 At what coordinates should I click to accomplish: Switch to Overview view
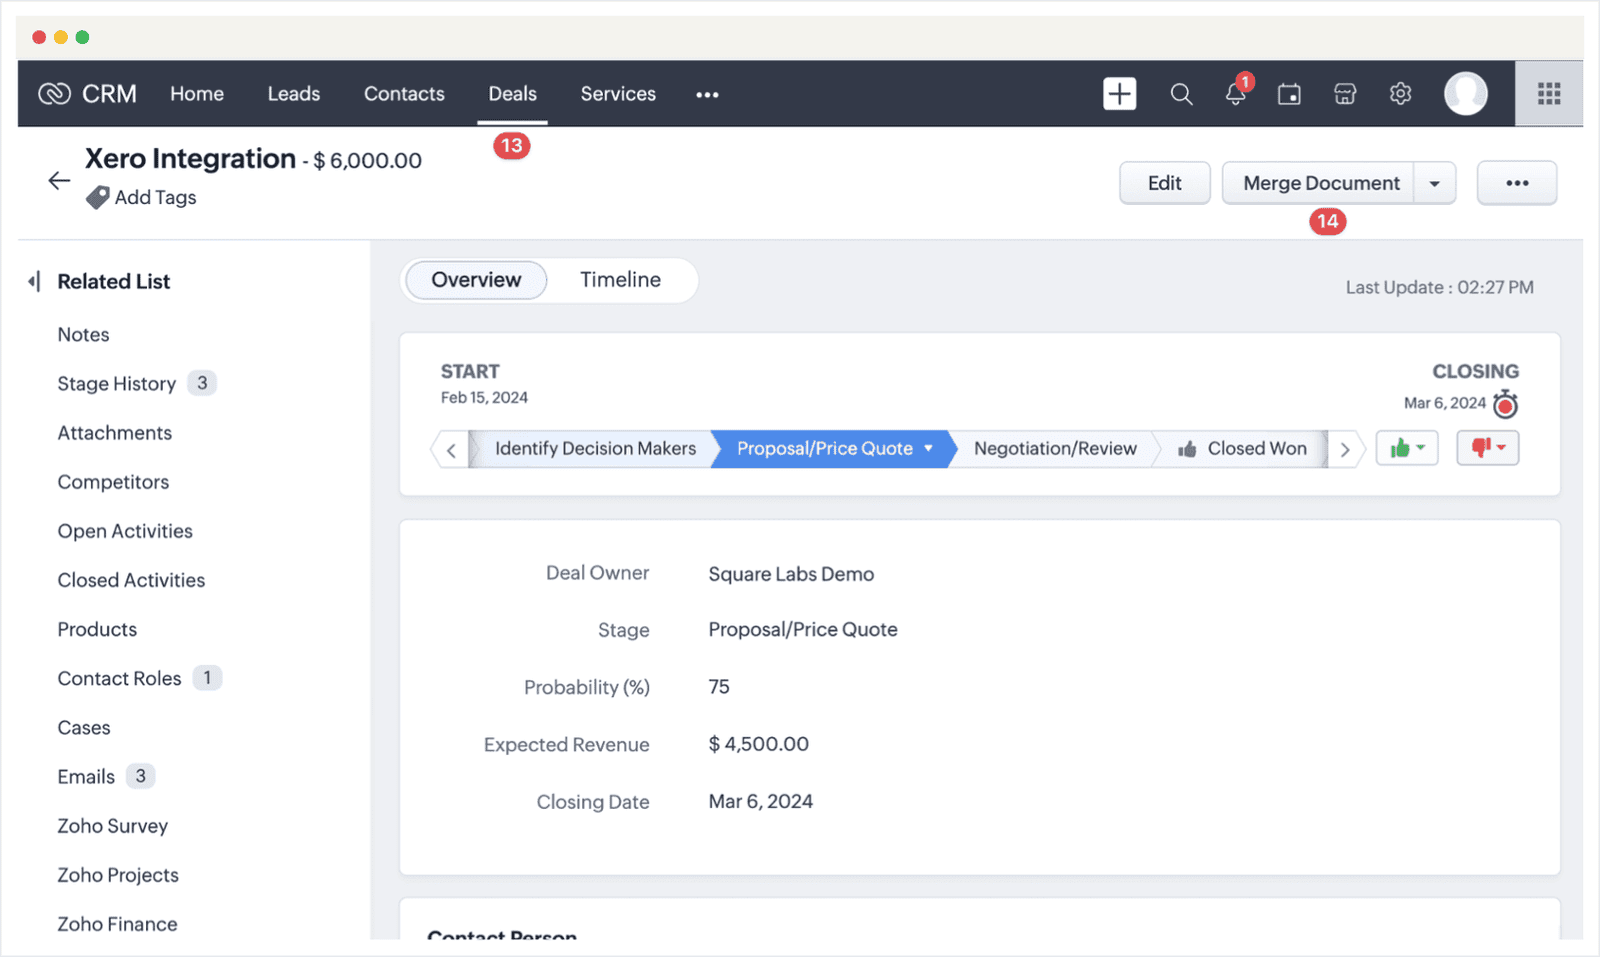[476, 280]
